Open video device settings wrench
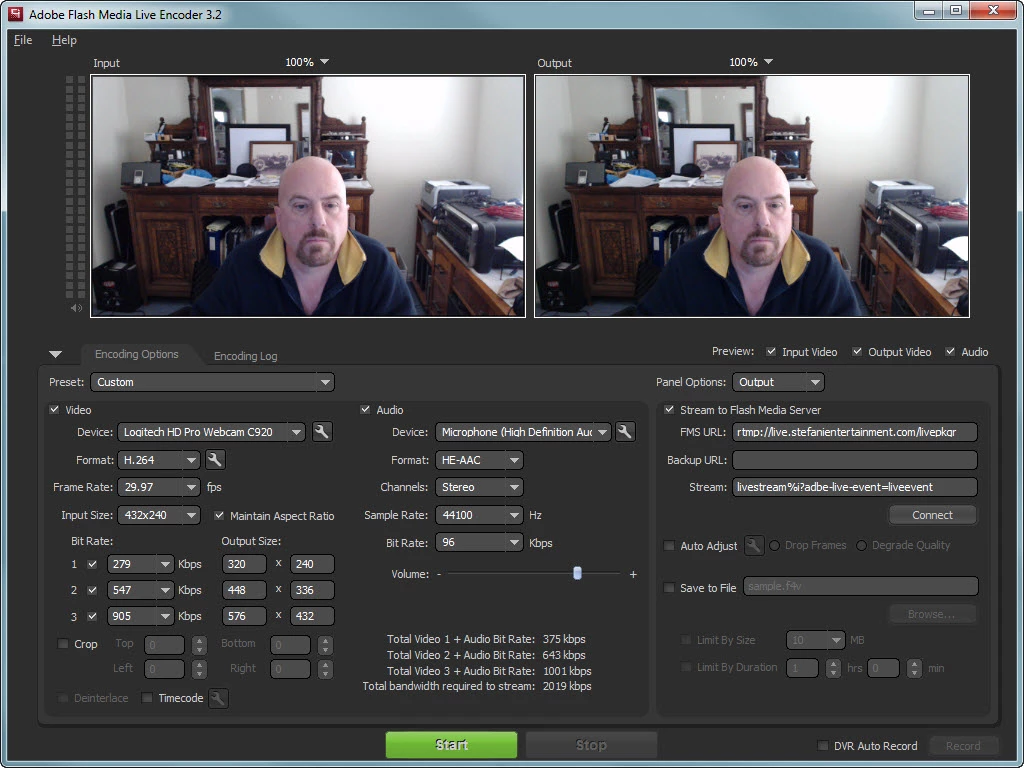The width and height of the screenshot is (1024, 768). (x=321, y=432)
